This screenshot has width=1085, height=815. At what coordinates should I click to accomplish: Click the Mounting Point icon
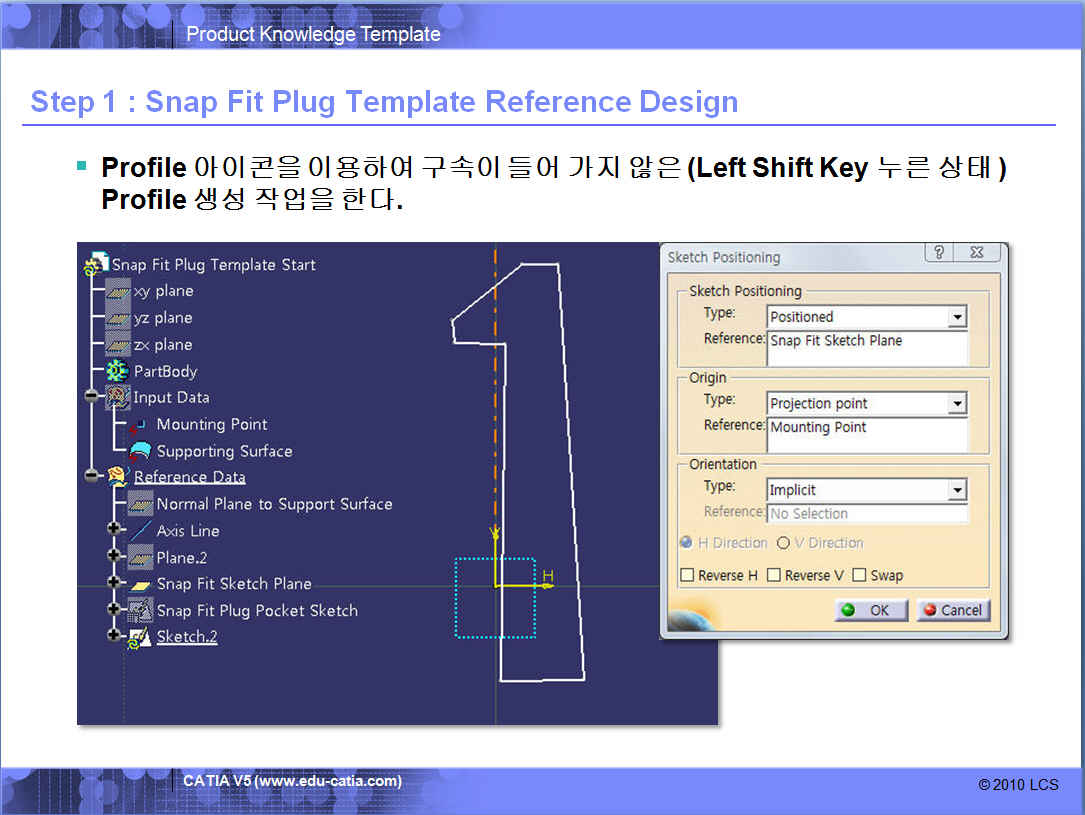tap(140, 425)
